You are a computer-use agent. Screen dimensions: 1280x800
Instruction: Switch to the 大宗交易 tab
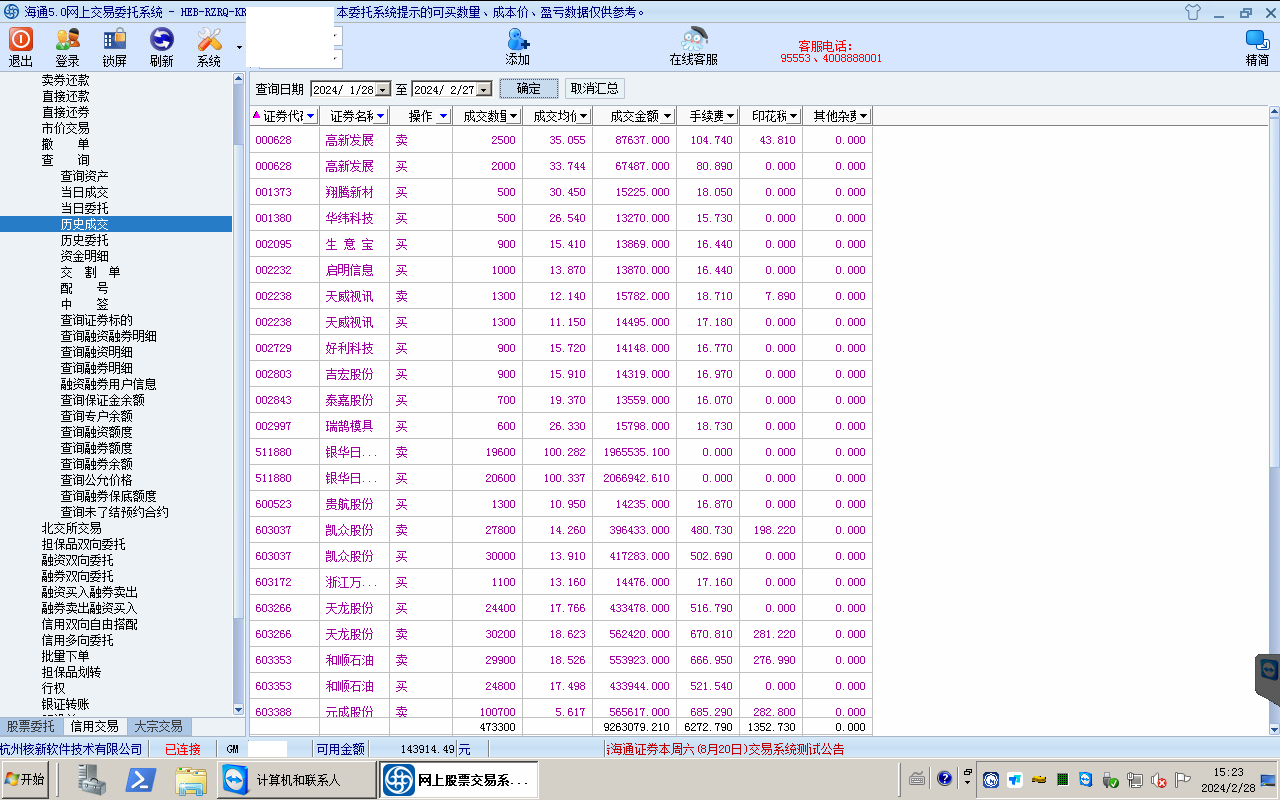[x=158, y=727]
